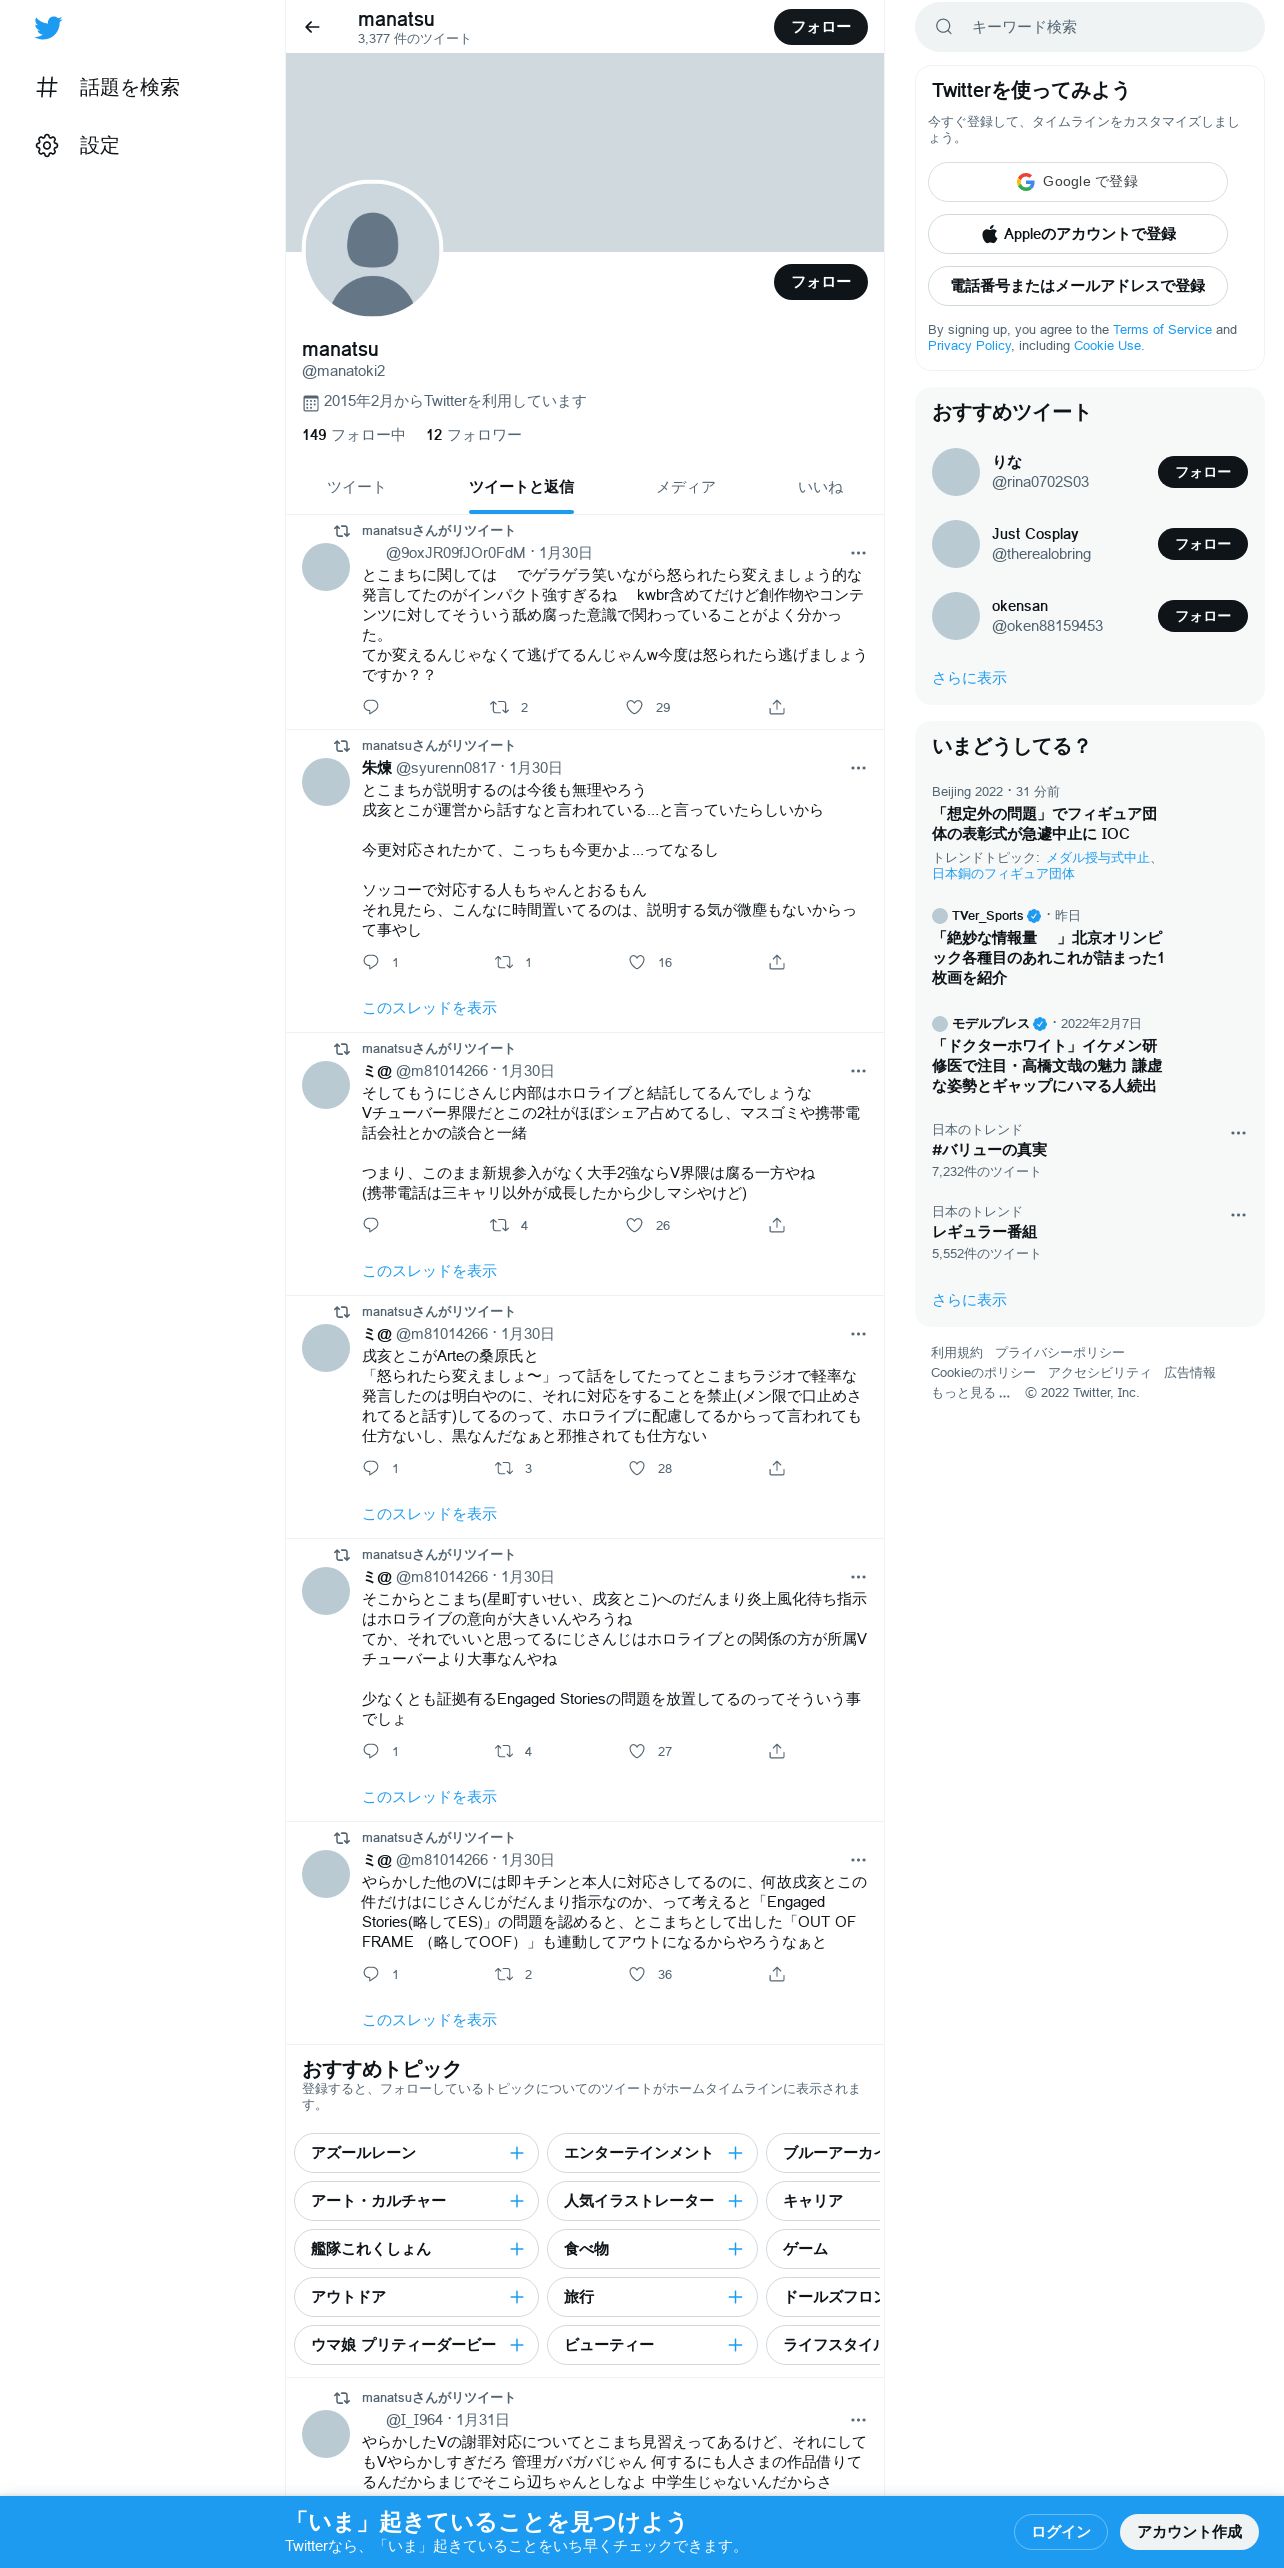The height and width of the screenshot is (2568, 1284).
Task: Like the 朱煉 tweet with 16 likes
Action: pos(637,962)
